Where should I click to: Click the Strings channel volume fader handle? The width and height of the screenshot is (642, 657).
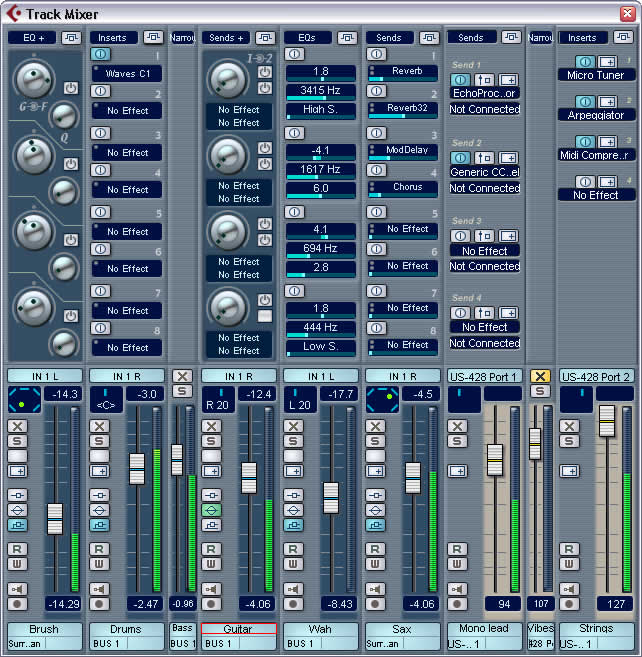[606, 422]
